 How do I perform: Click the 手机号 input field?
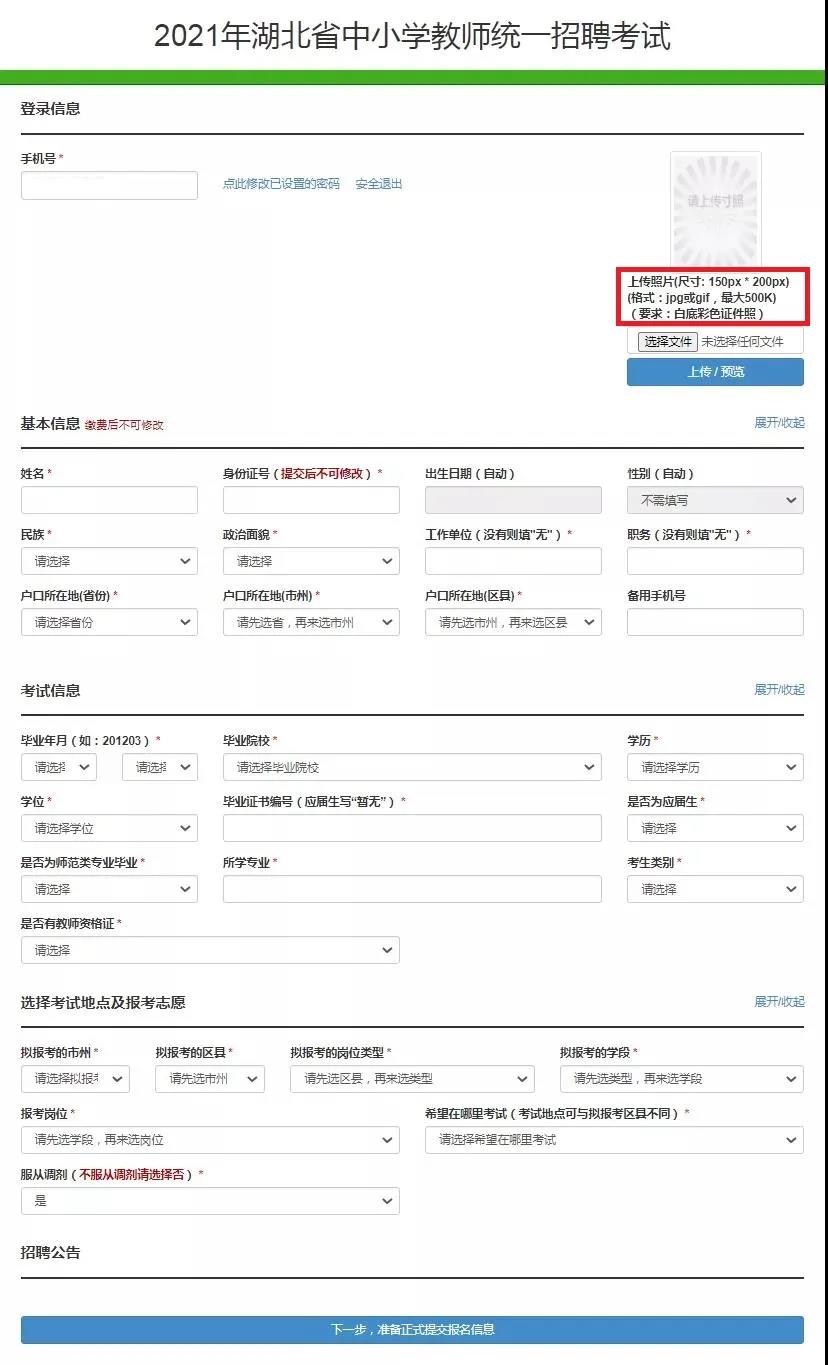[109, 185]
